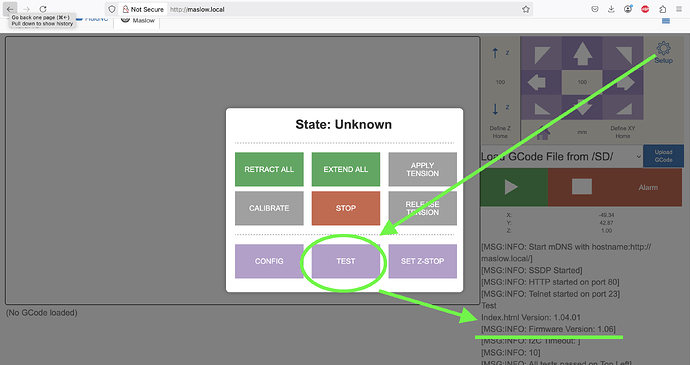Click the 'Index.html Version: 1.04.01' line

tap(531, 317)
